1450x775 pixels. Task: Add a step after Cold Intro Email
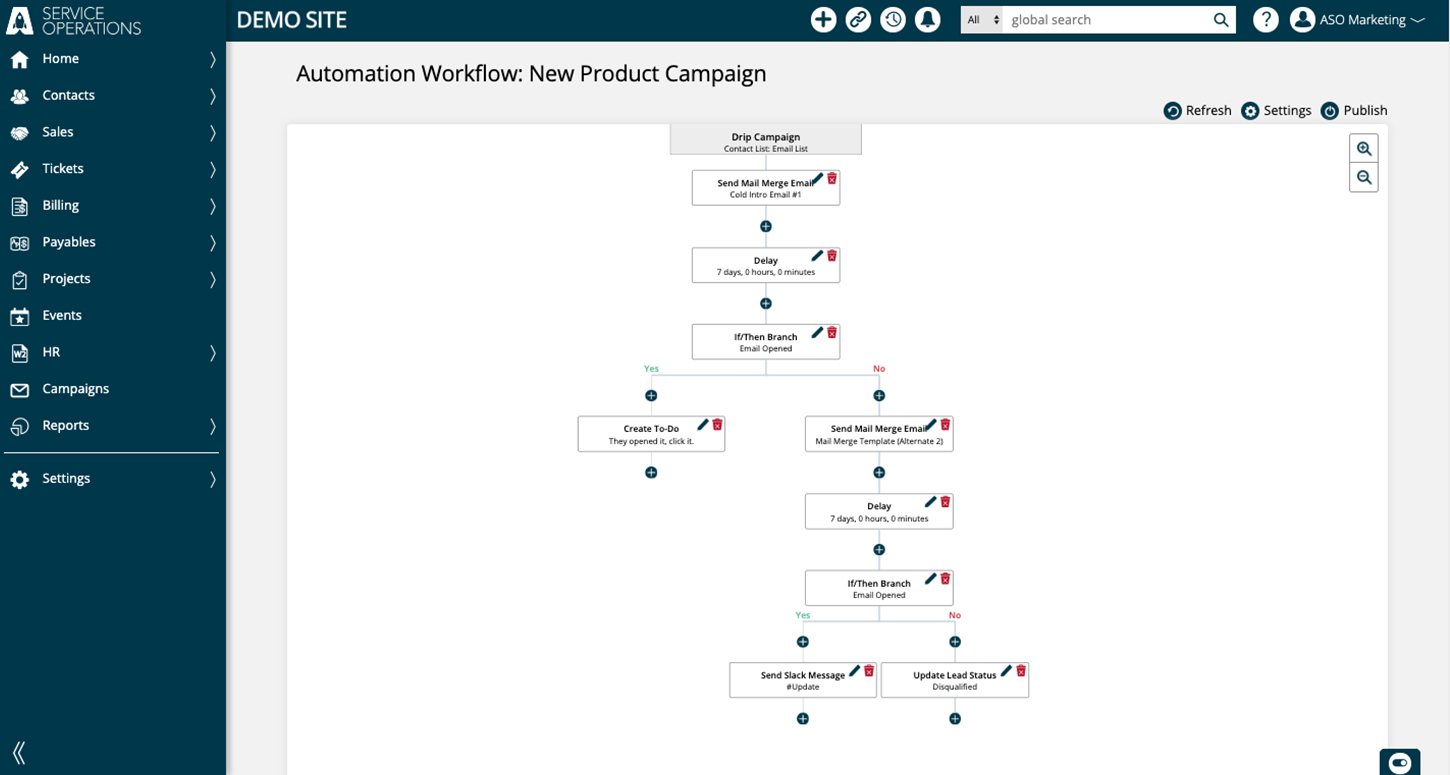(766, 227)
